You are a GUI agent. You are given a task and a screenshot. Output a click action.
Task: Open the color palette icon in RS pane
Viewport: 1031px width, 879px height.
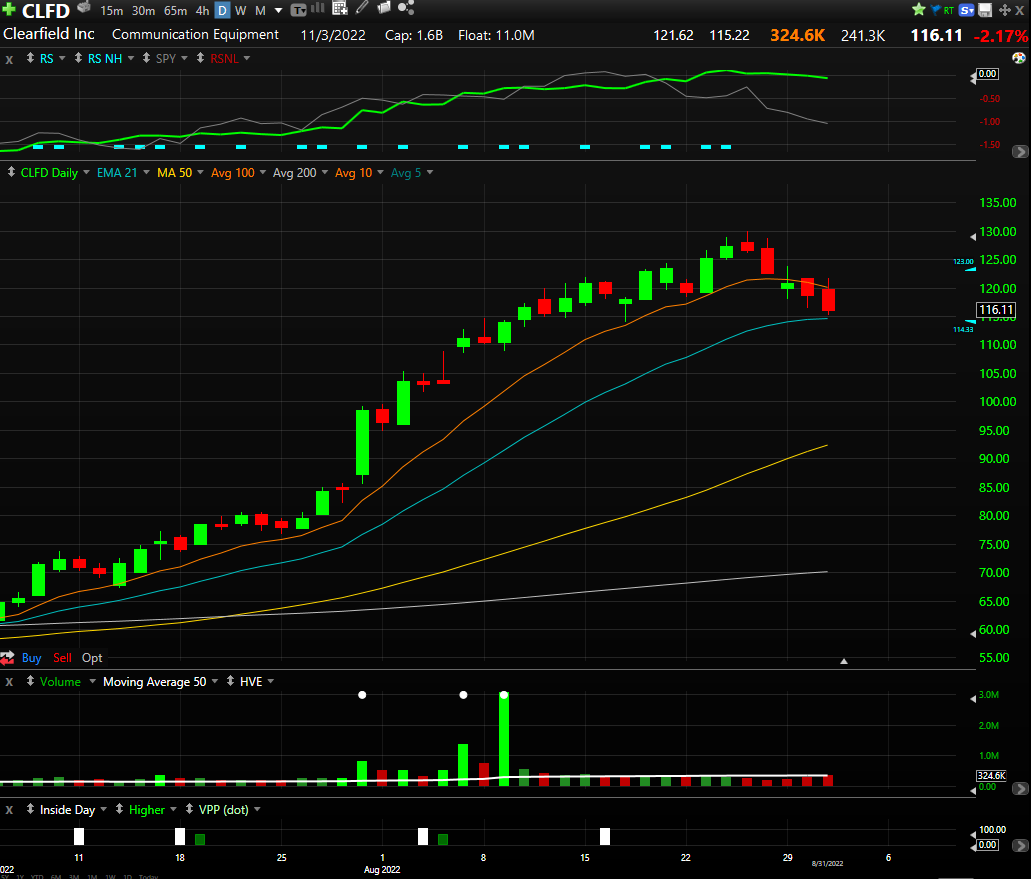pyautogui.click(x=1019, y=58)
